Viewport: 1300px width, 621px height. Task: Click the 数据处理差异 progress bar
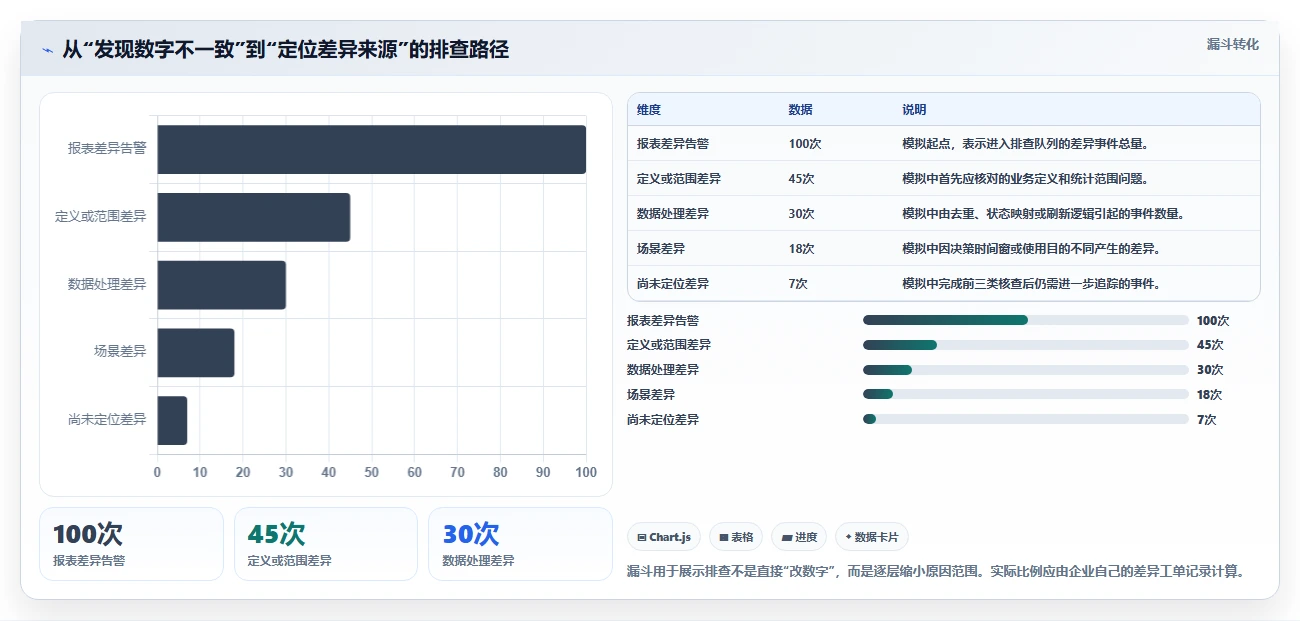tap(1025, 370)
